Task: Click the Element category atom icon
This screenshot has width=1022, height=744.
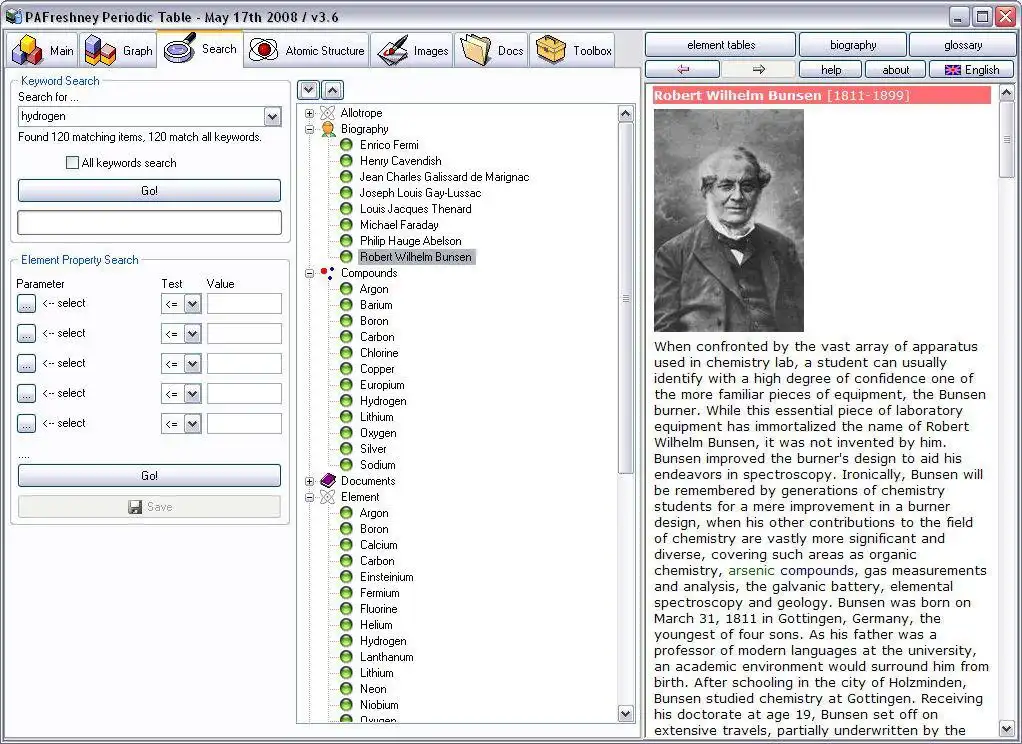Action: click(327, 497)
